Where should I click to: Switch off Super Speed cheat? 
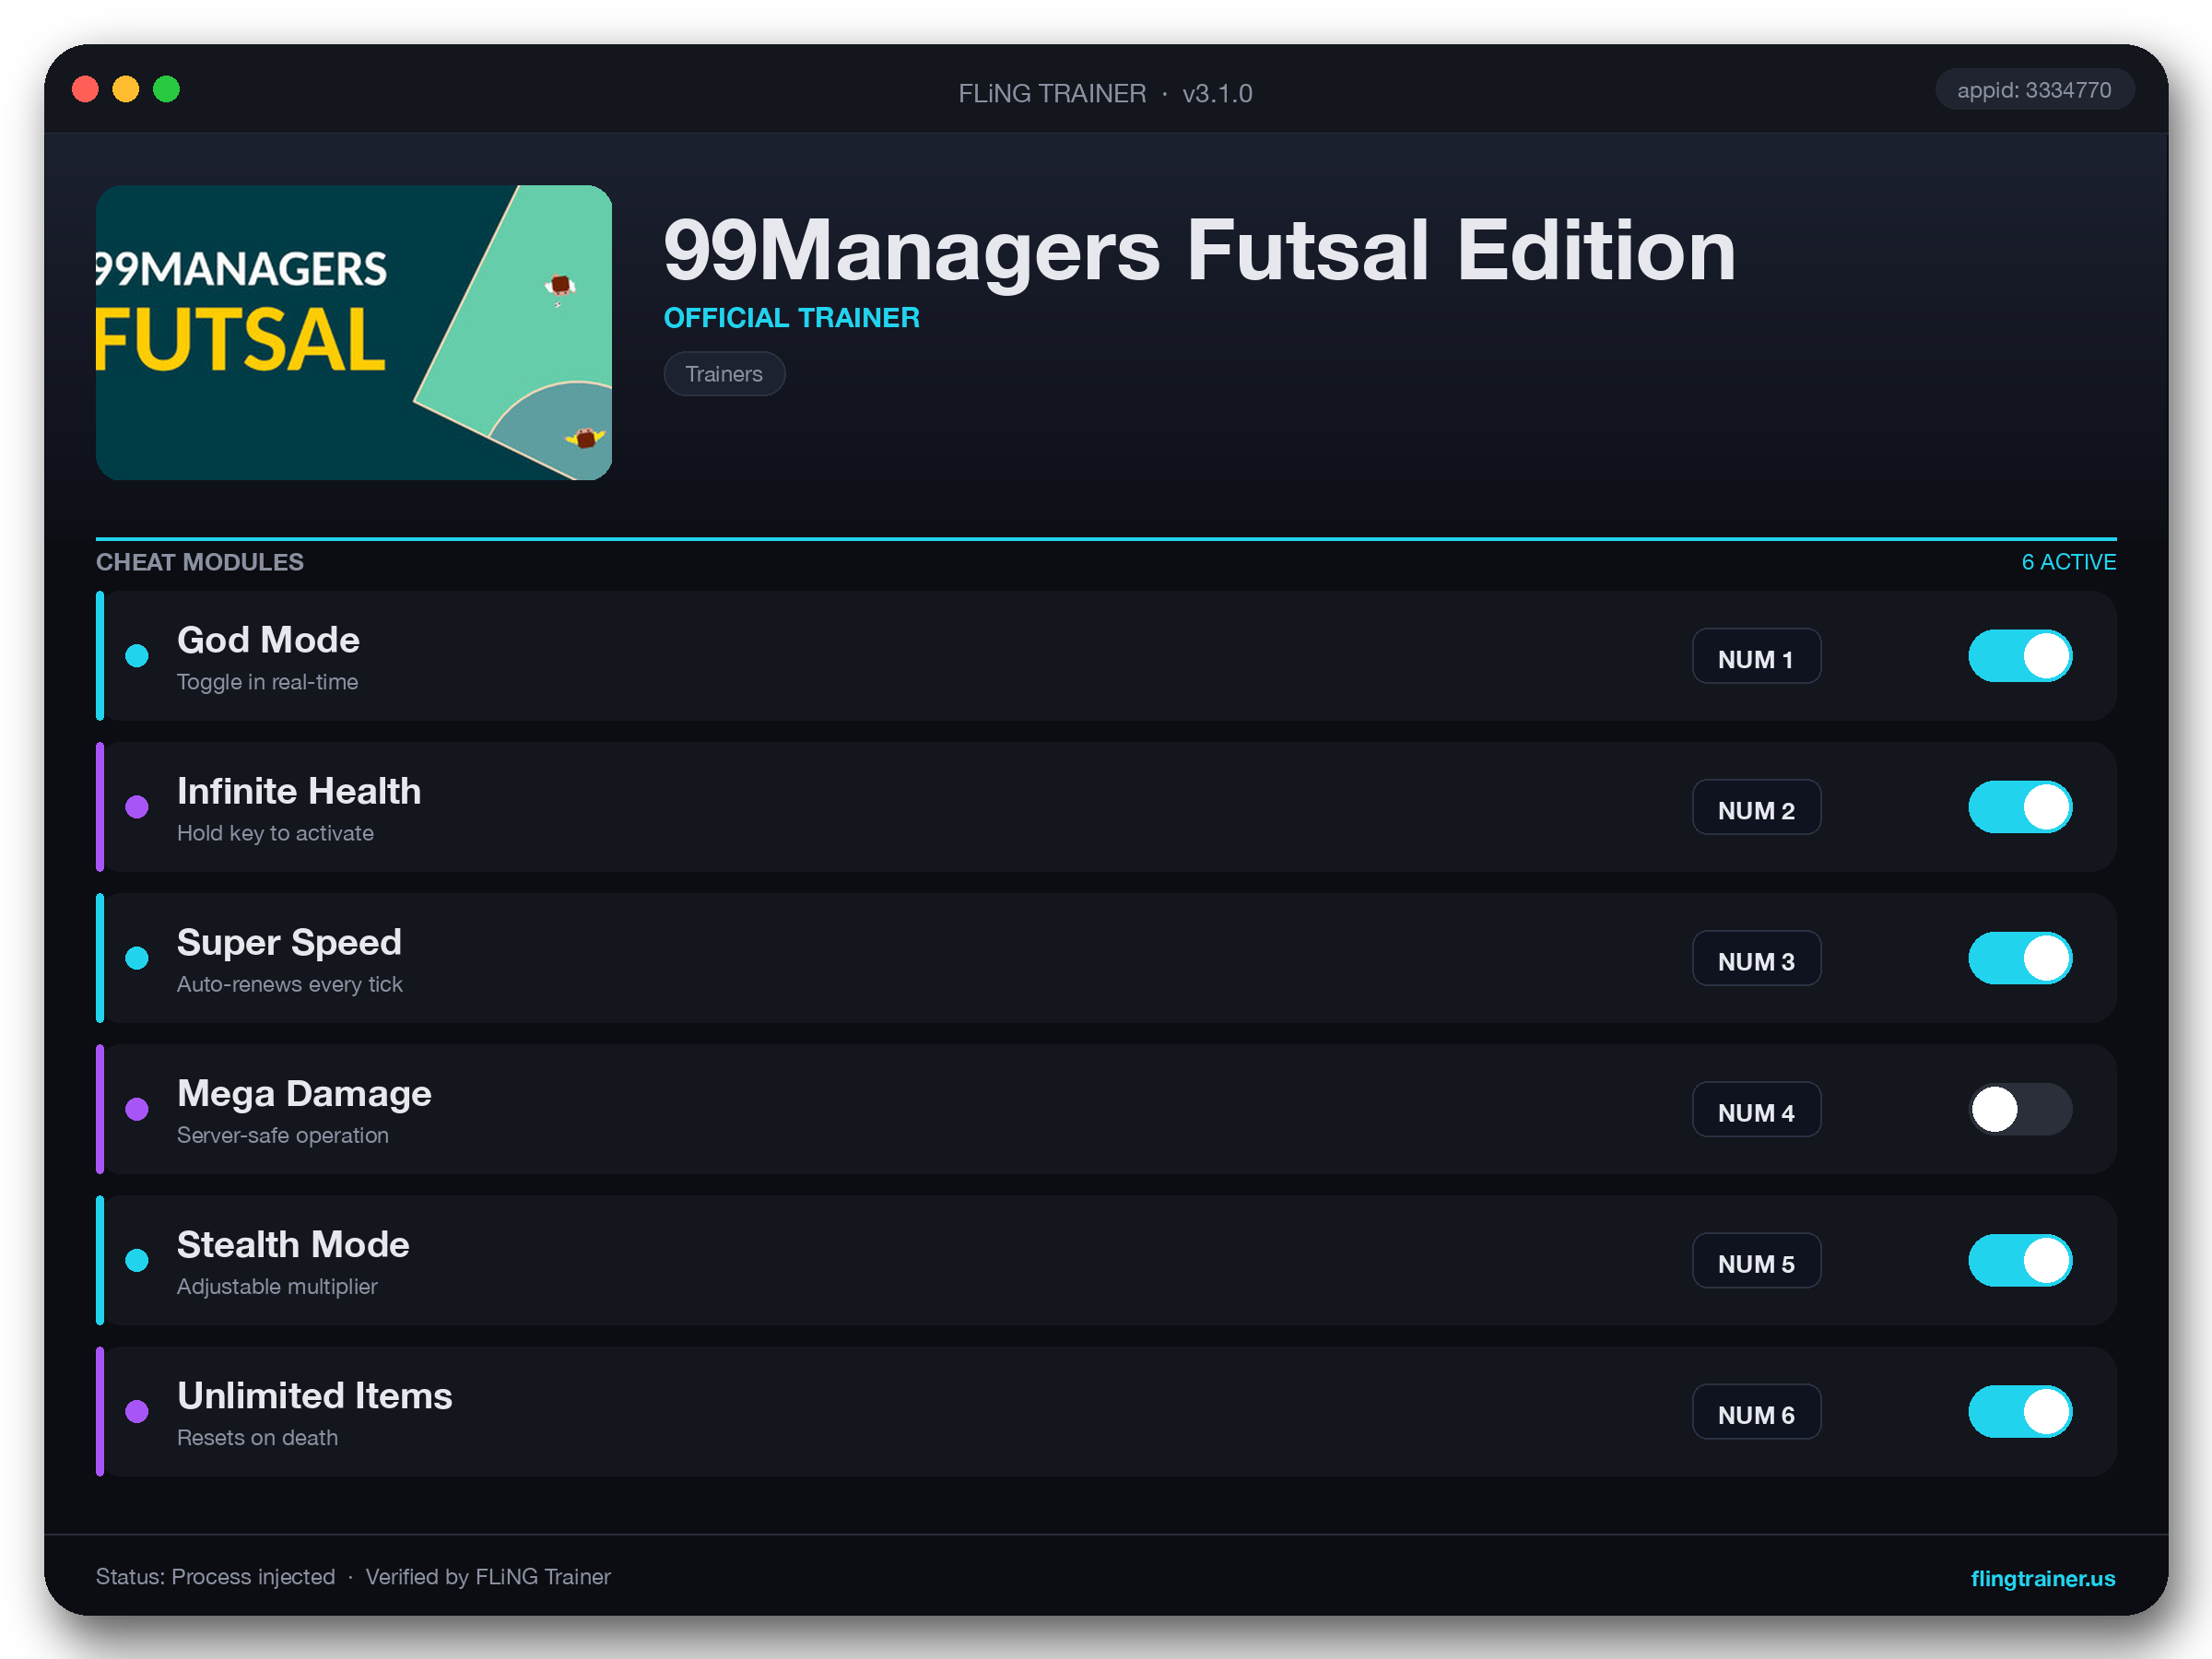(2019, 958)
